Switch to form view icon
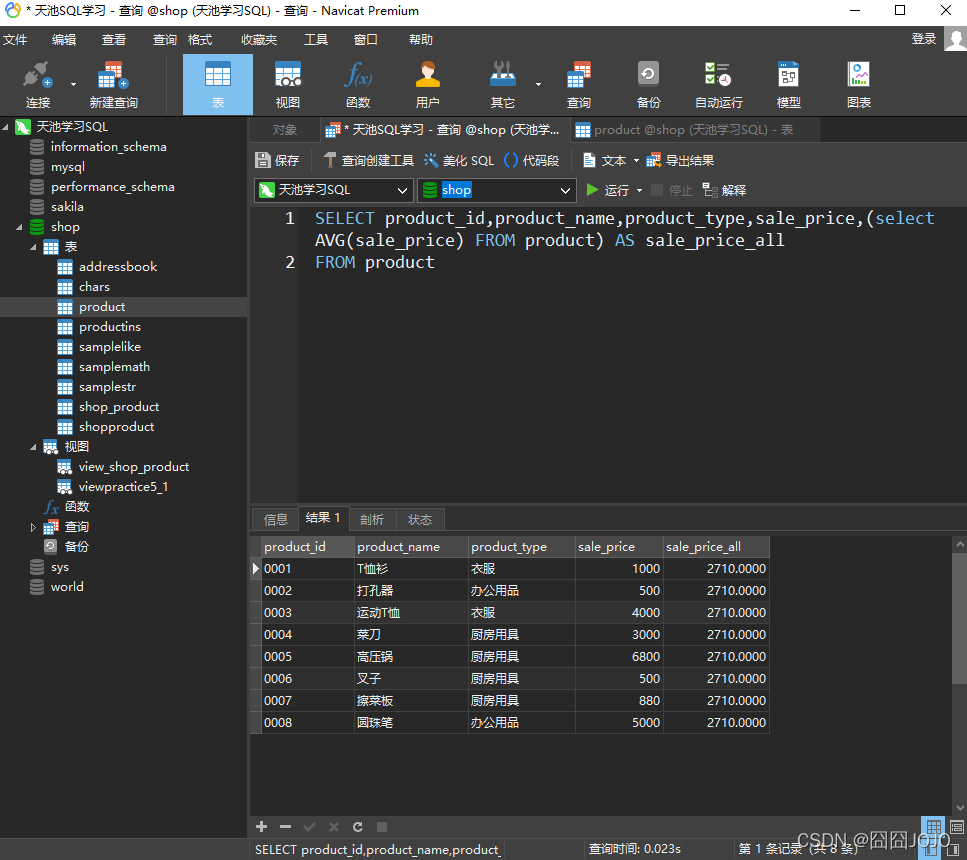Viewport: 967px width, 860px height. 957,827
